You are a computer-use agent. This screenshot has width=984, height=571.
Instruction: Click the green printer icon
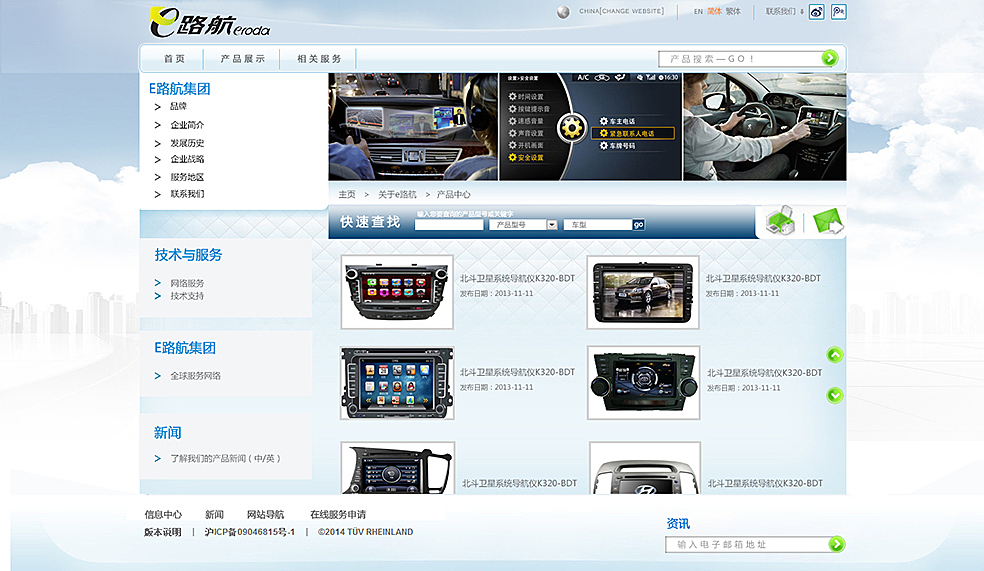[x=780, y=221]
